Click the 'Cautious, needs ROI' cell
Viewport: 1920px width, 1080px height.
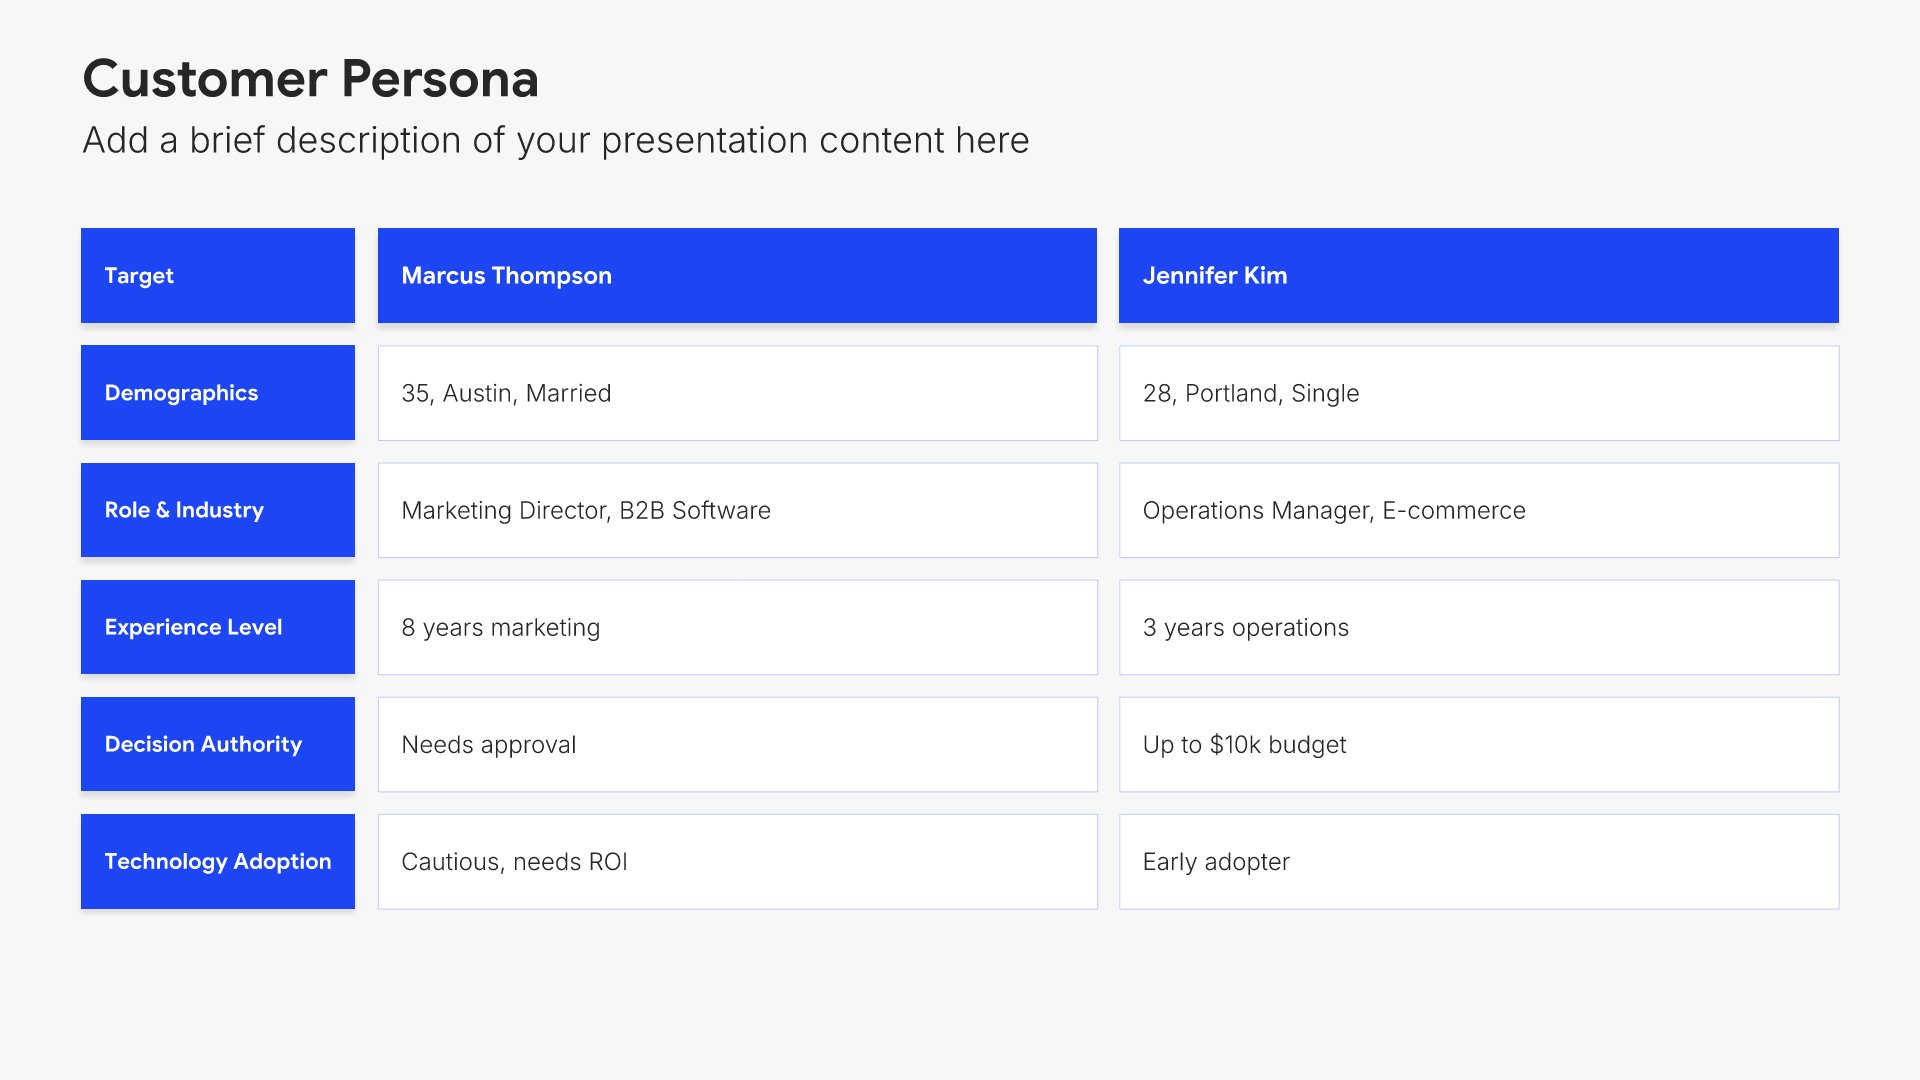737,861
